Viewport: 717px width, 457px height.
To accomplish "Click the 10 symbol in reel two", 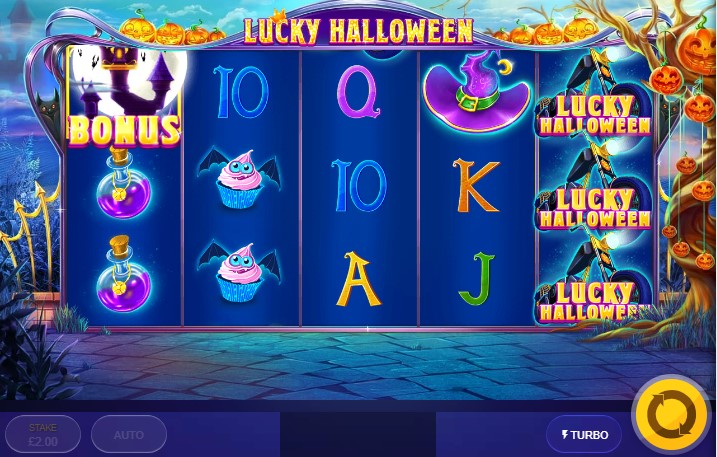I will point(241,92).
